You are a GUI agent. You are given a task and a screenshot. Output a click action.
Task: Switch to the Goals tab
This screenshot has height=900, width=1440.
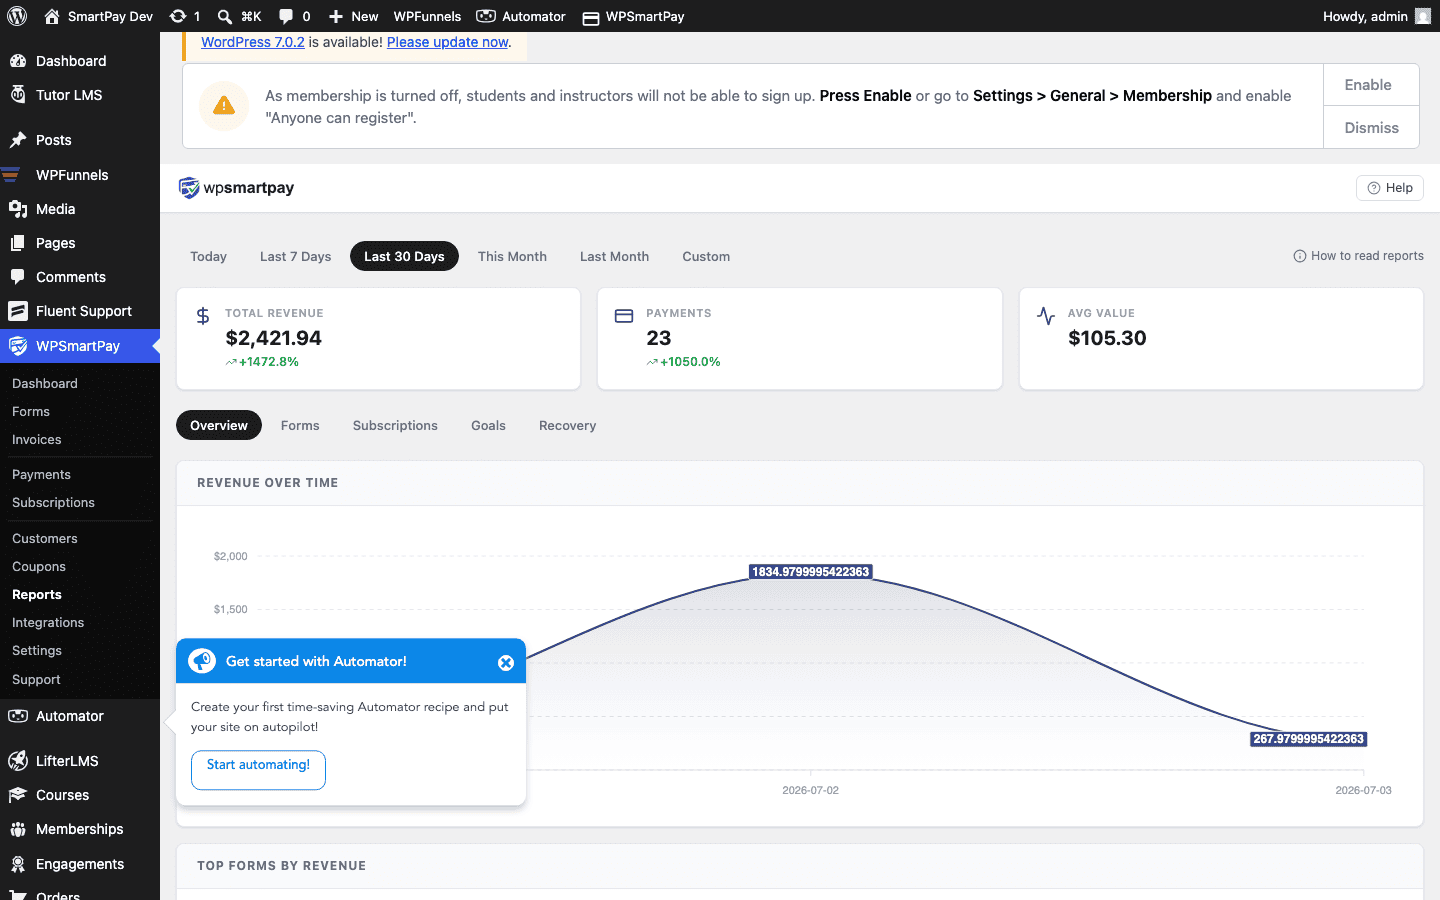488,425
